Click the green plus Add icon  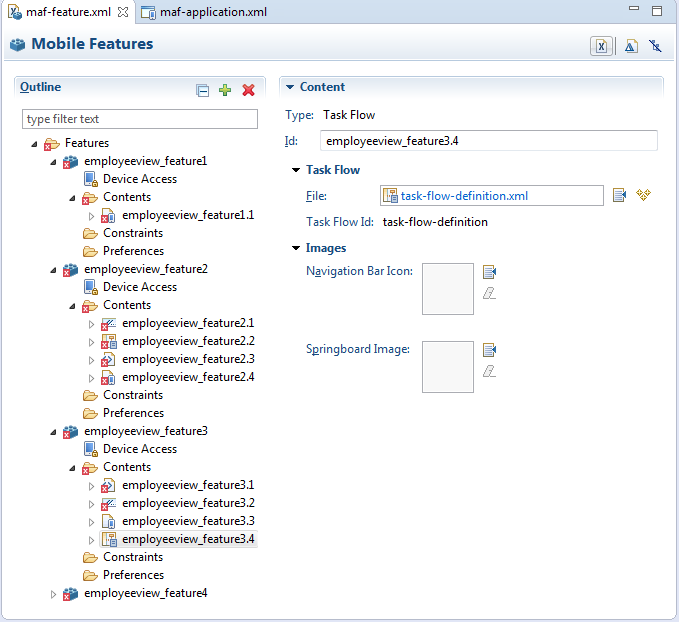point(225,90)
